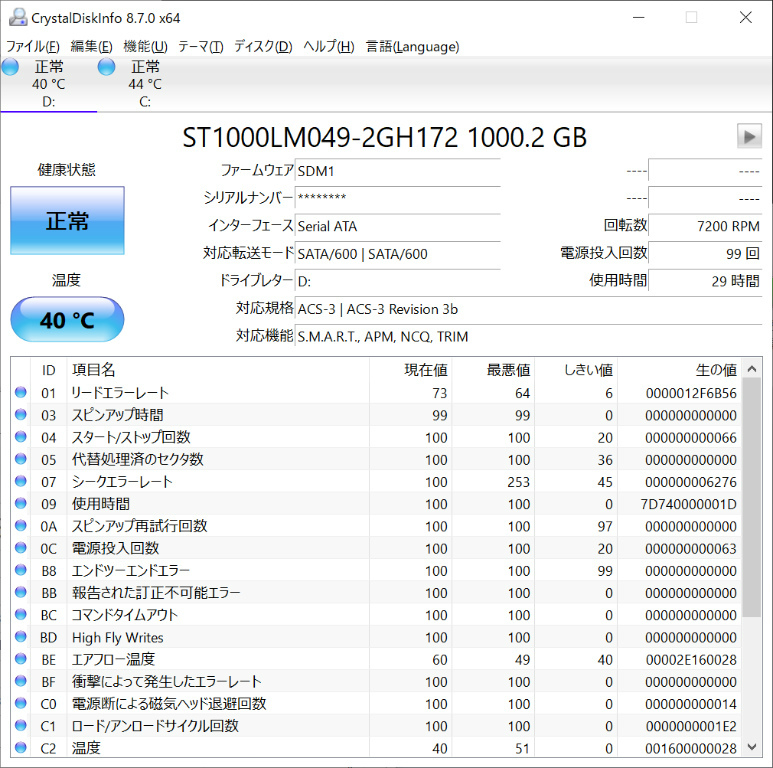This screenshot has height=768, width=773.
Task: Click the S.M.A.R.T., APM, NCQ, TRIM features field
Action: 528,337
